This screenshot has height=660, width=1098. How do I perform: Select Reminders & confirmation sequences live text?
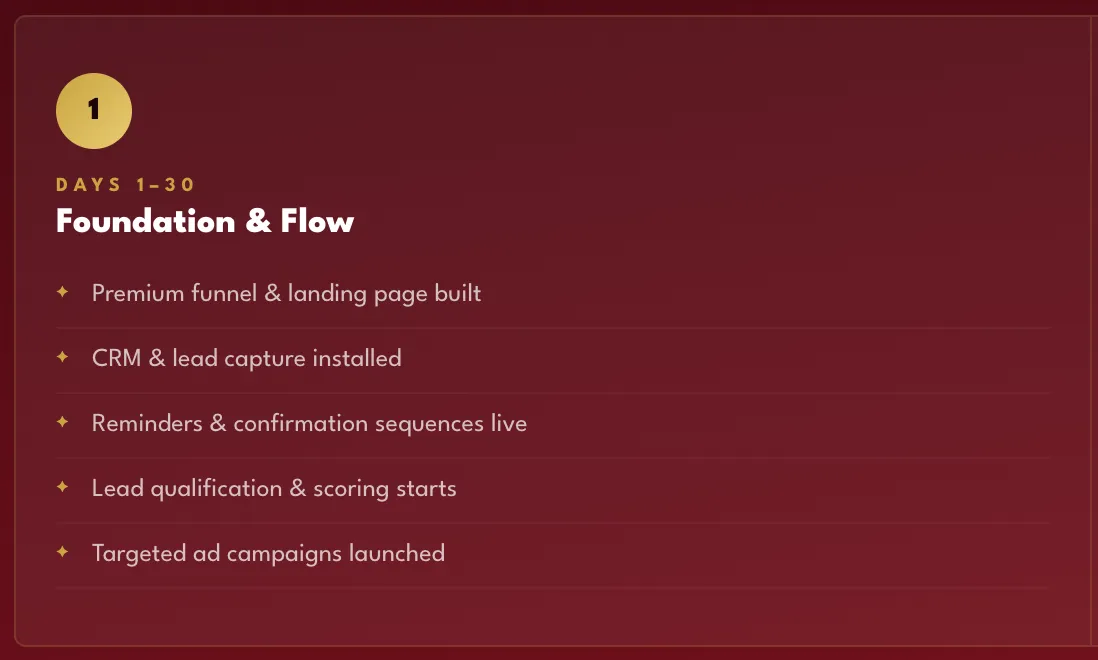click(309, 423)
